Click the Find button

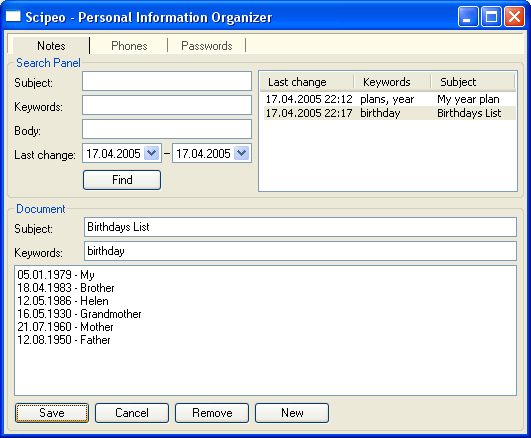122,180
